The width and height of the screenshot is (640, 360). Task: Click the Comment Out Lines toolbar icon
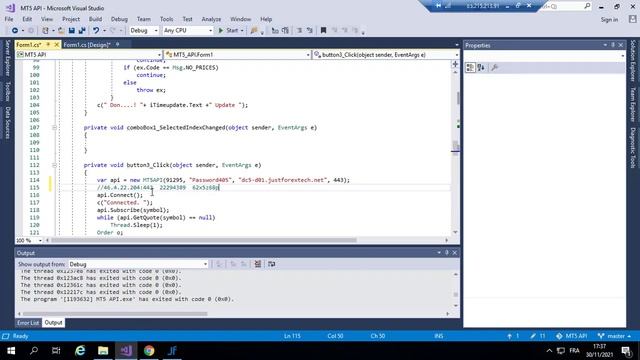coord(275,31)
